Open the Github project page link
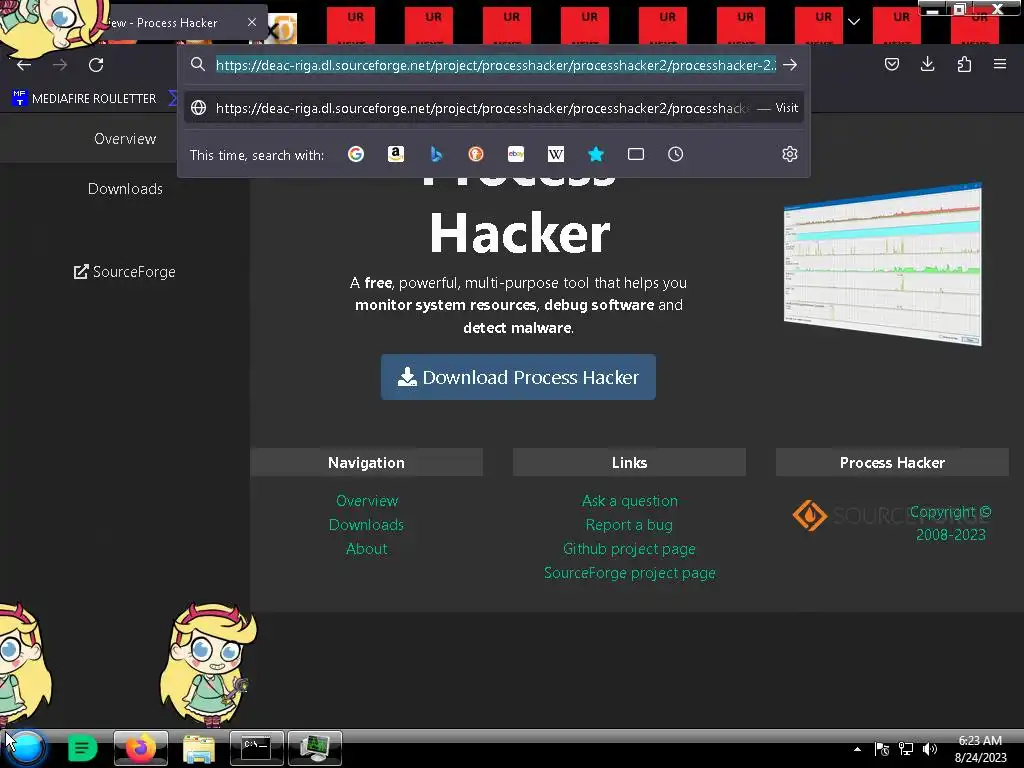The width and height of the screenshot is (1024, 768). [x=629, y=549]
